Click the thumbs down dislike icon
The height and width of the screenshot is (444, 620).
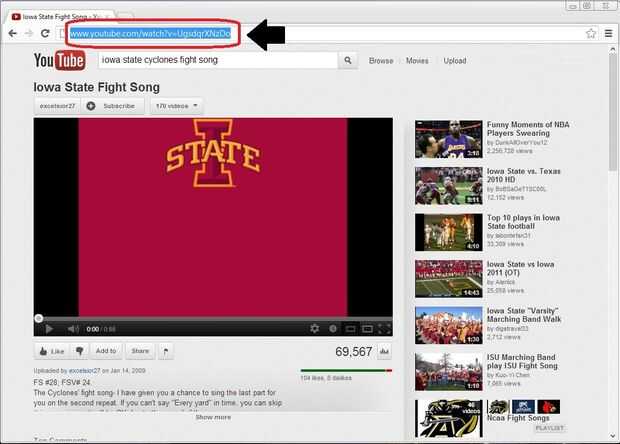[x=79, y=351]
